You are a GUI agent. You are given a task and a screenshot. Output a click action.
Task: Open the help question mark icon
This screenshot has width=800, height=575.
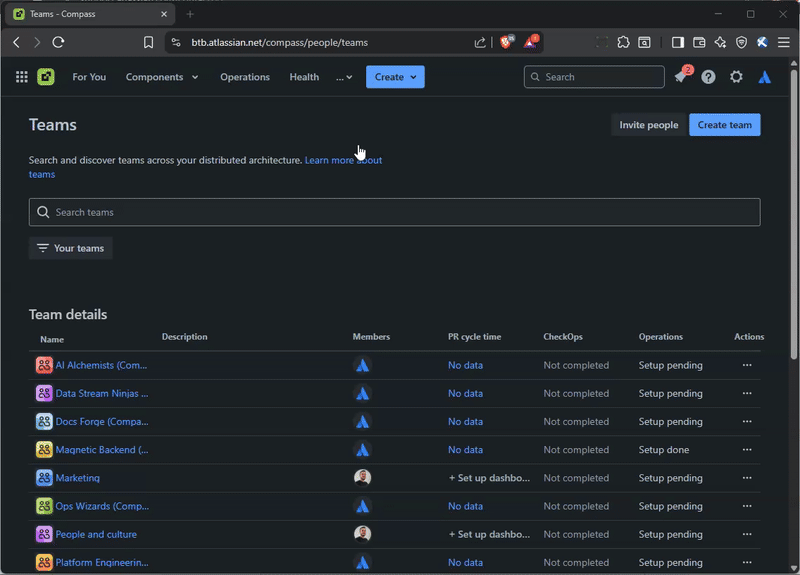pos(708,77)
